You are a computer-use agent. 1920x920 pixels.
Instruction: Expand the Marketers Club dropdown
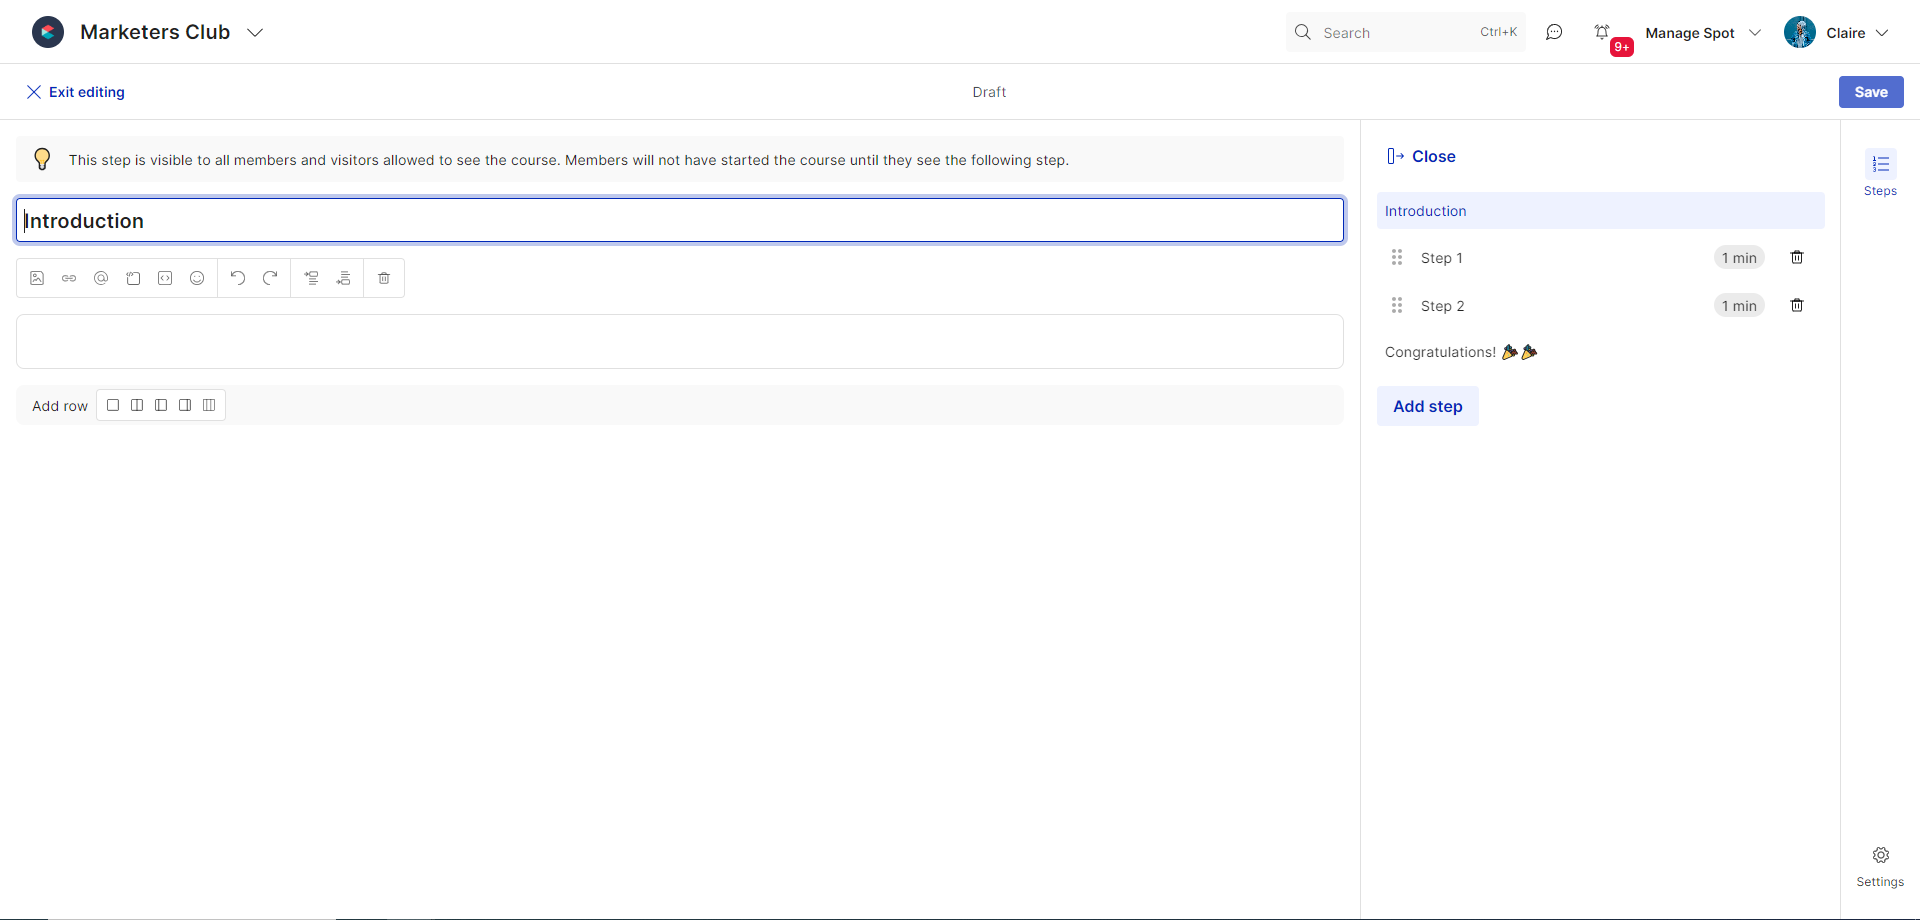[255, 33]
